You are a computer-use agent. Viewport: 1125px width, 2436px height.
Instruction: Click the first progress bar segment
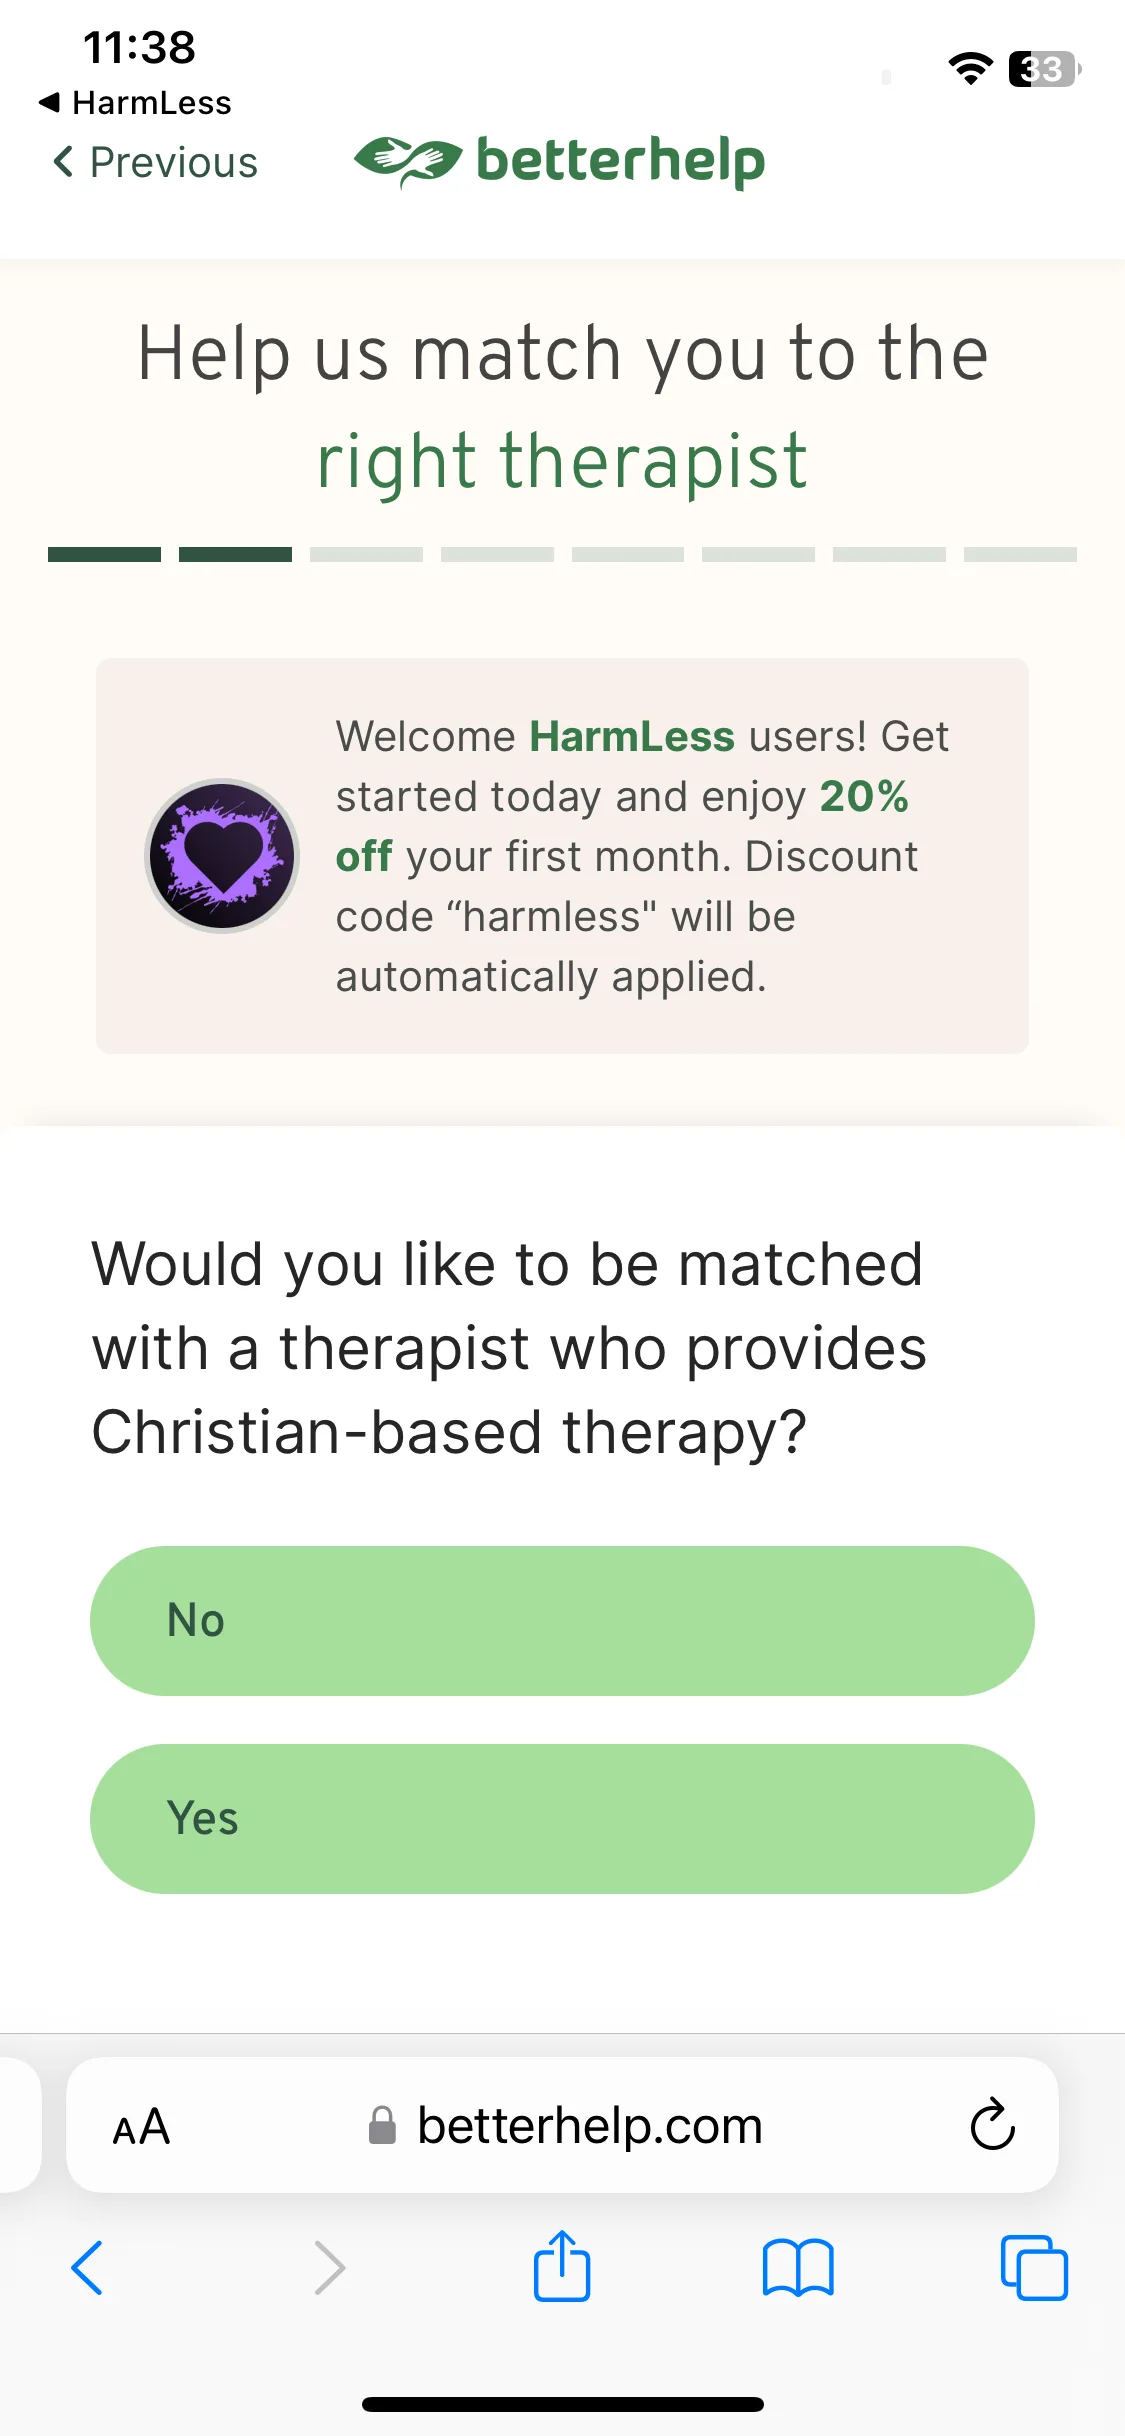pos(104,554)
